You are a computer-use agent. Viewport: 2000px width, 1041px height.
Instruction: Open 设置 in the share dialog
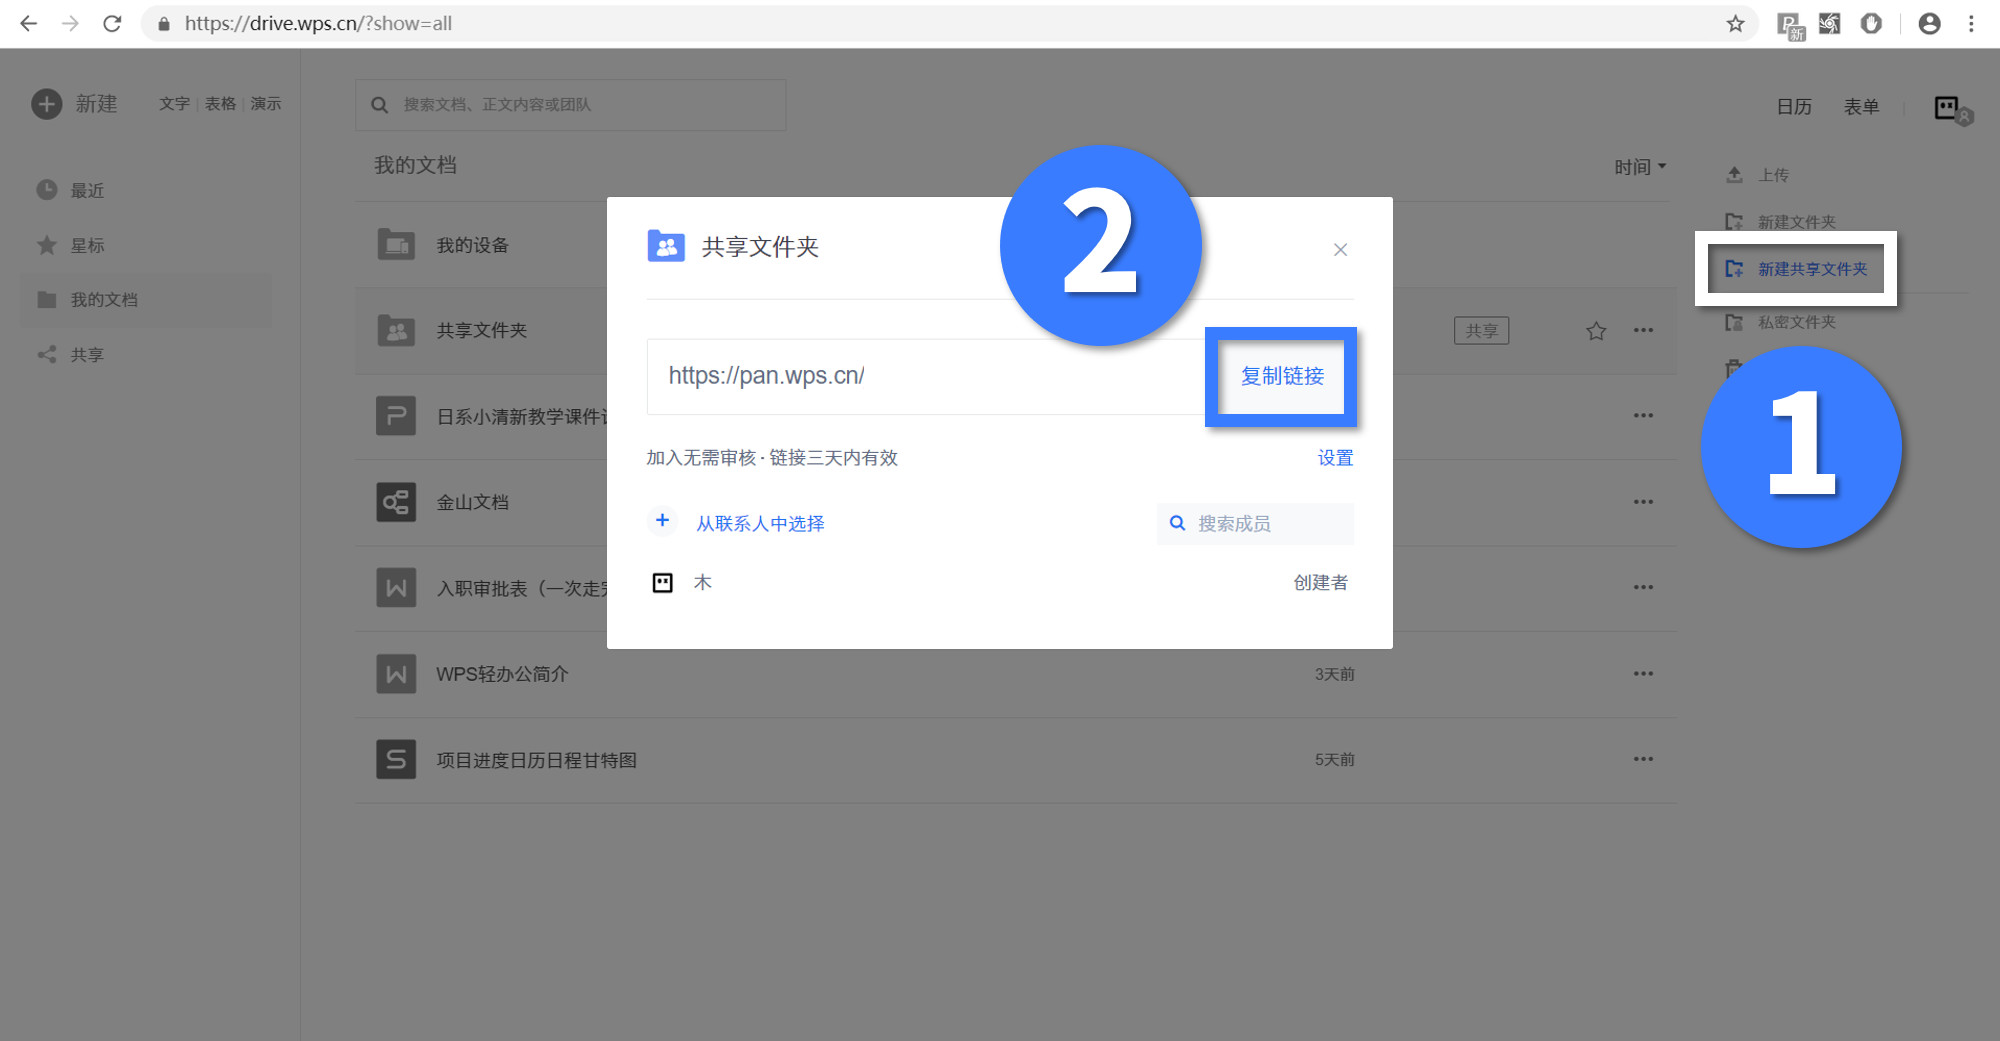click(1335, 457)
